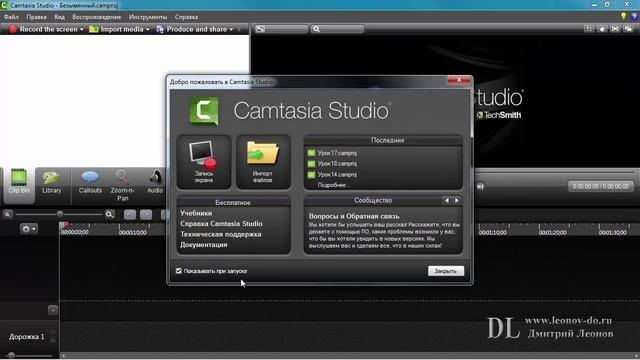Click the timeline zoom-in magnifier icon
Viewport: 640px width, 360px height.
pyautogui.click(x=109, y=214)
